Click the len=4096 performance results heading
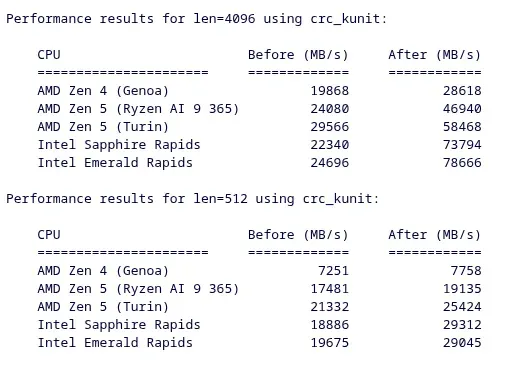Screen dimensions: 514x365 (196, 19)
